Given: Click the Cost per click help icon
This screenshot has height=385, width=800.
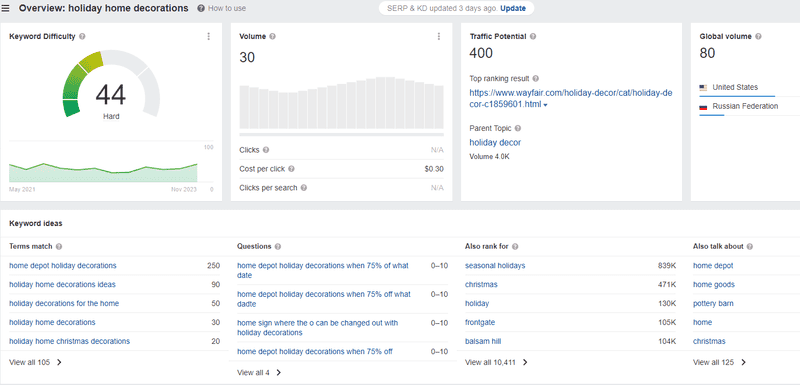Looking at the screenshot, I should click(291, 169).
